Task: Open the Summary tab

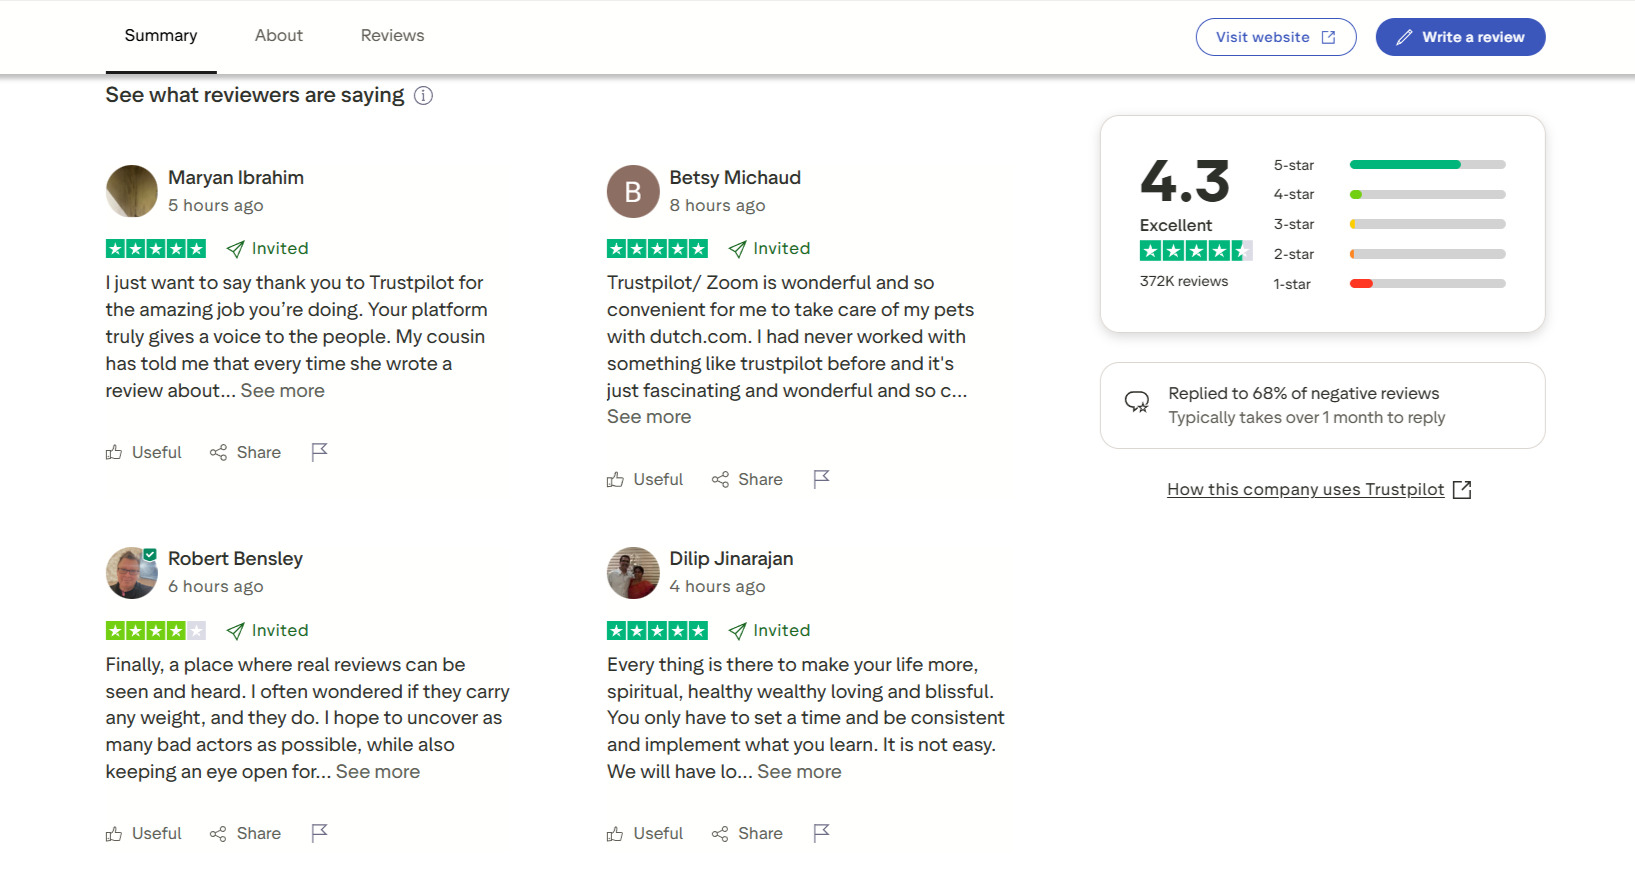Action: click(x=161, y=36)
